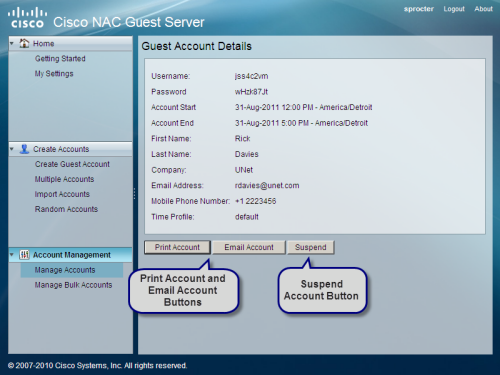Collapse the Home section arrow
Viewport: 500px width, 375px height.
pyautogui.click(x=12, y=43)
